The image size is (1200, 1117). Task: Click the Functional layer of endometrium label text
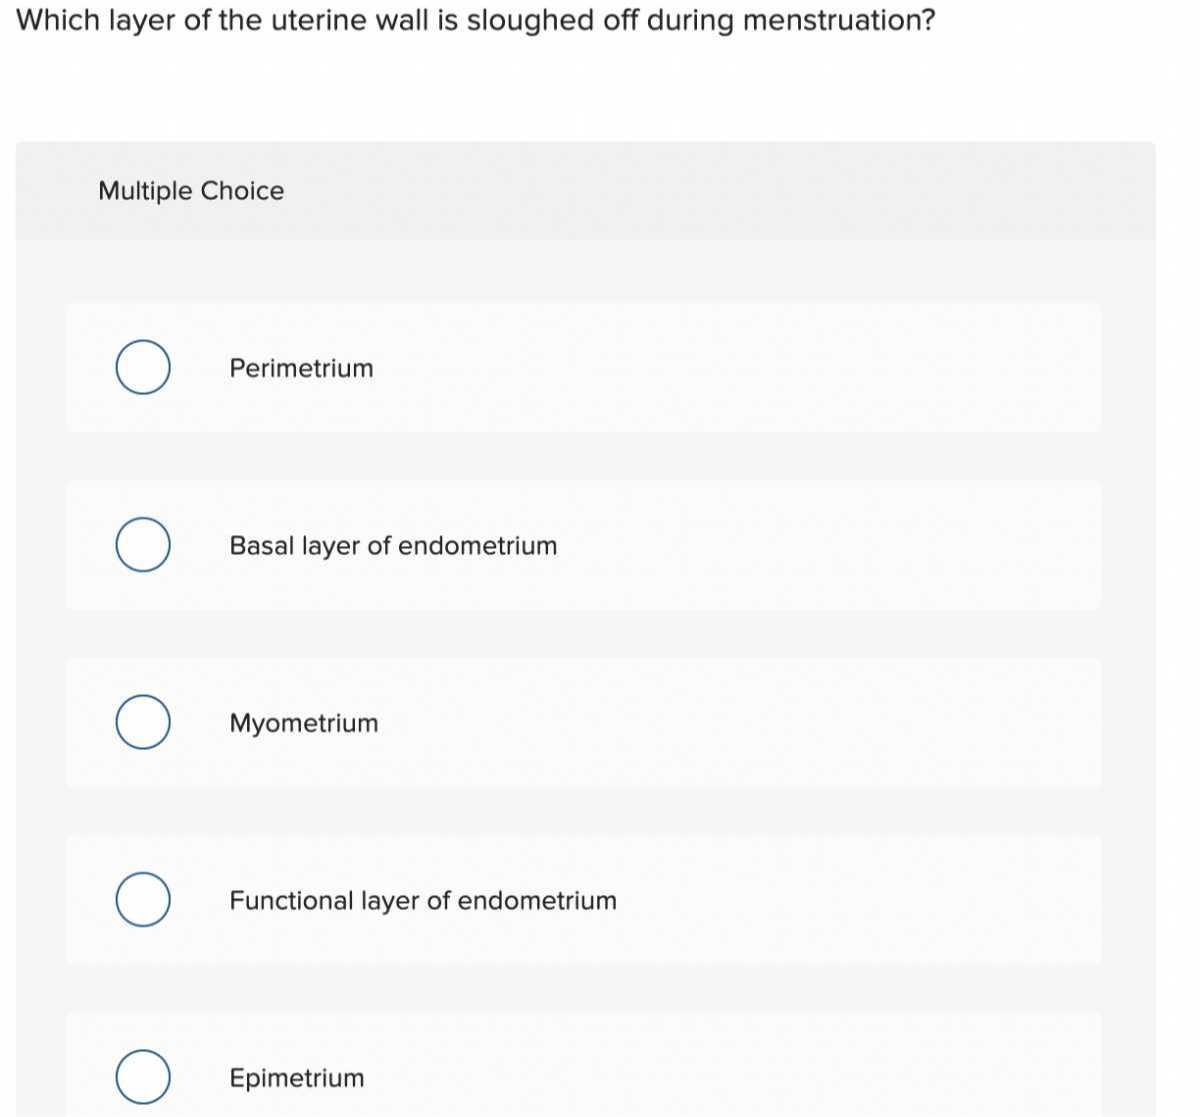423,899
